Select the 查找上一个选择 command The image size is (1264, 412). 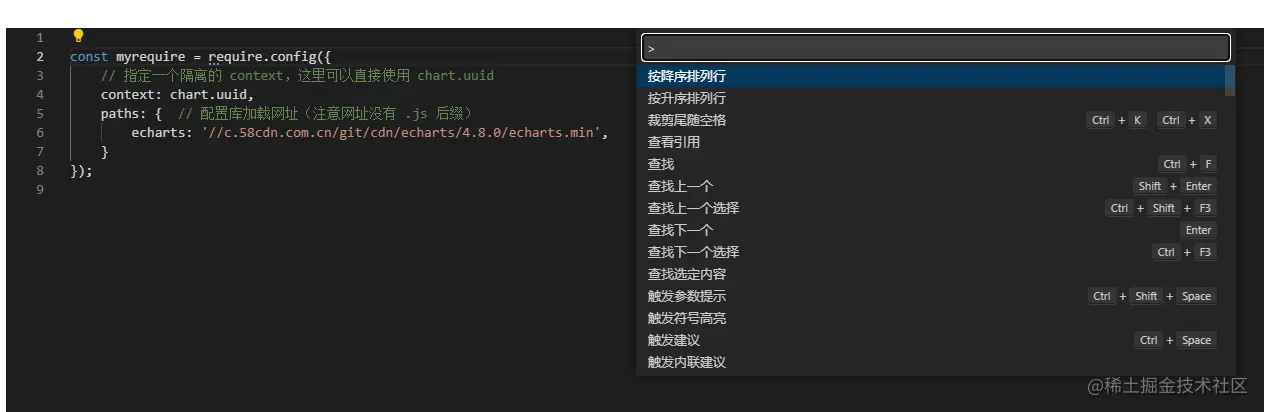click(x=931, y=208)
